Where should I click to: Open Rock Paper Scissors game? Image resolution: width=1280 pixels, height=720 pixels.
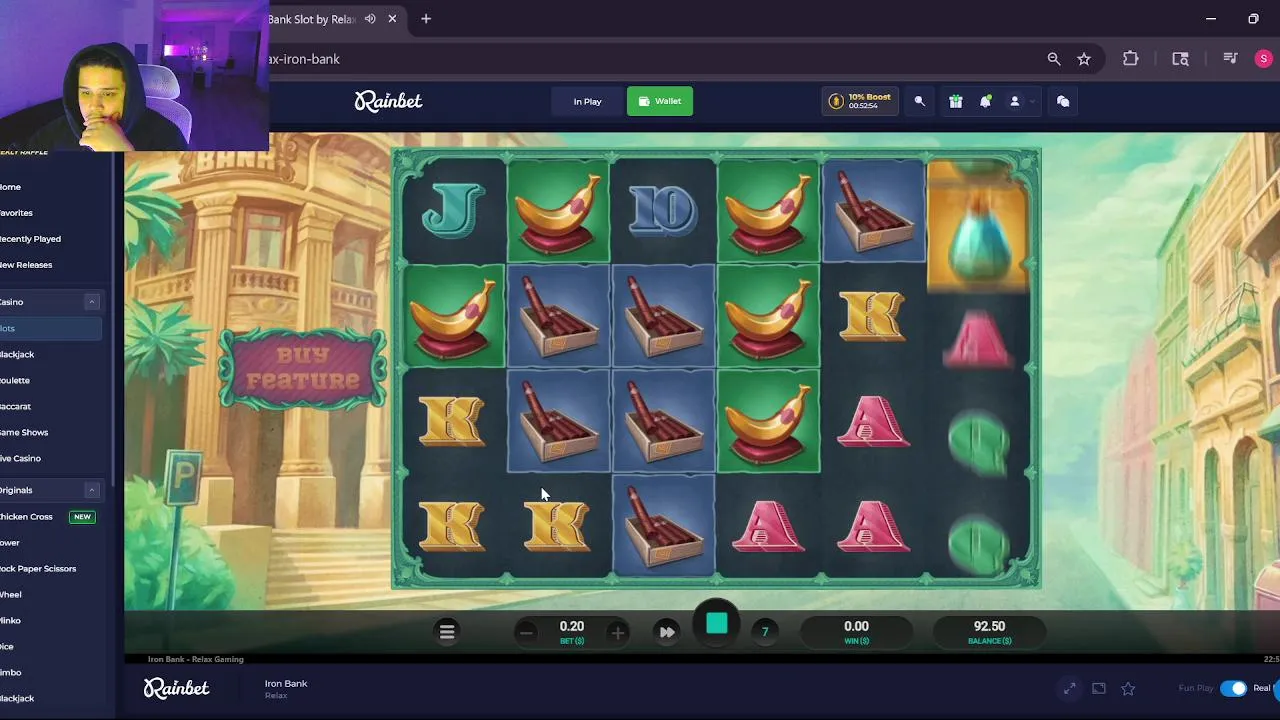coord(38,569)
